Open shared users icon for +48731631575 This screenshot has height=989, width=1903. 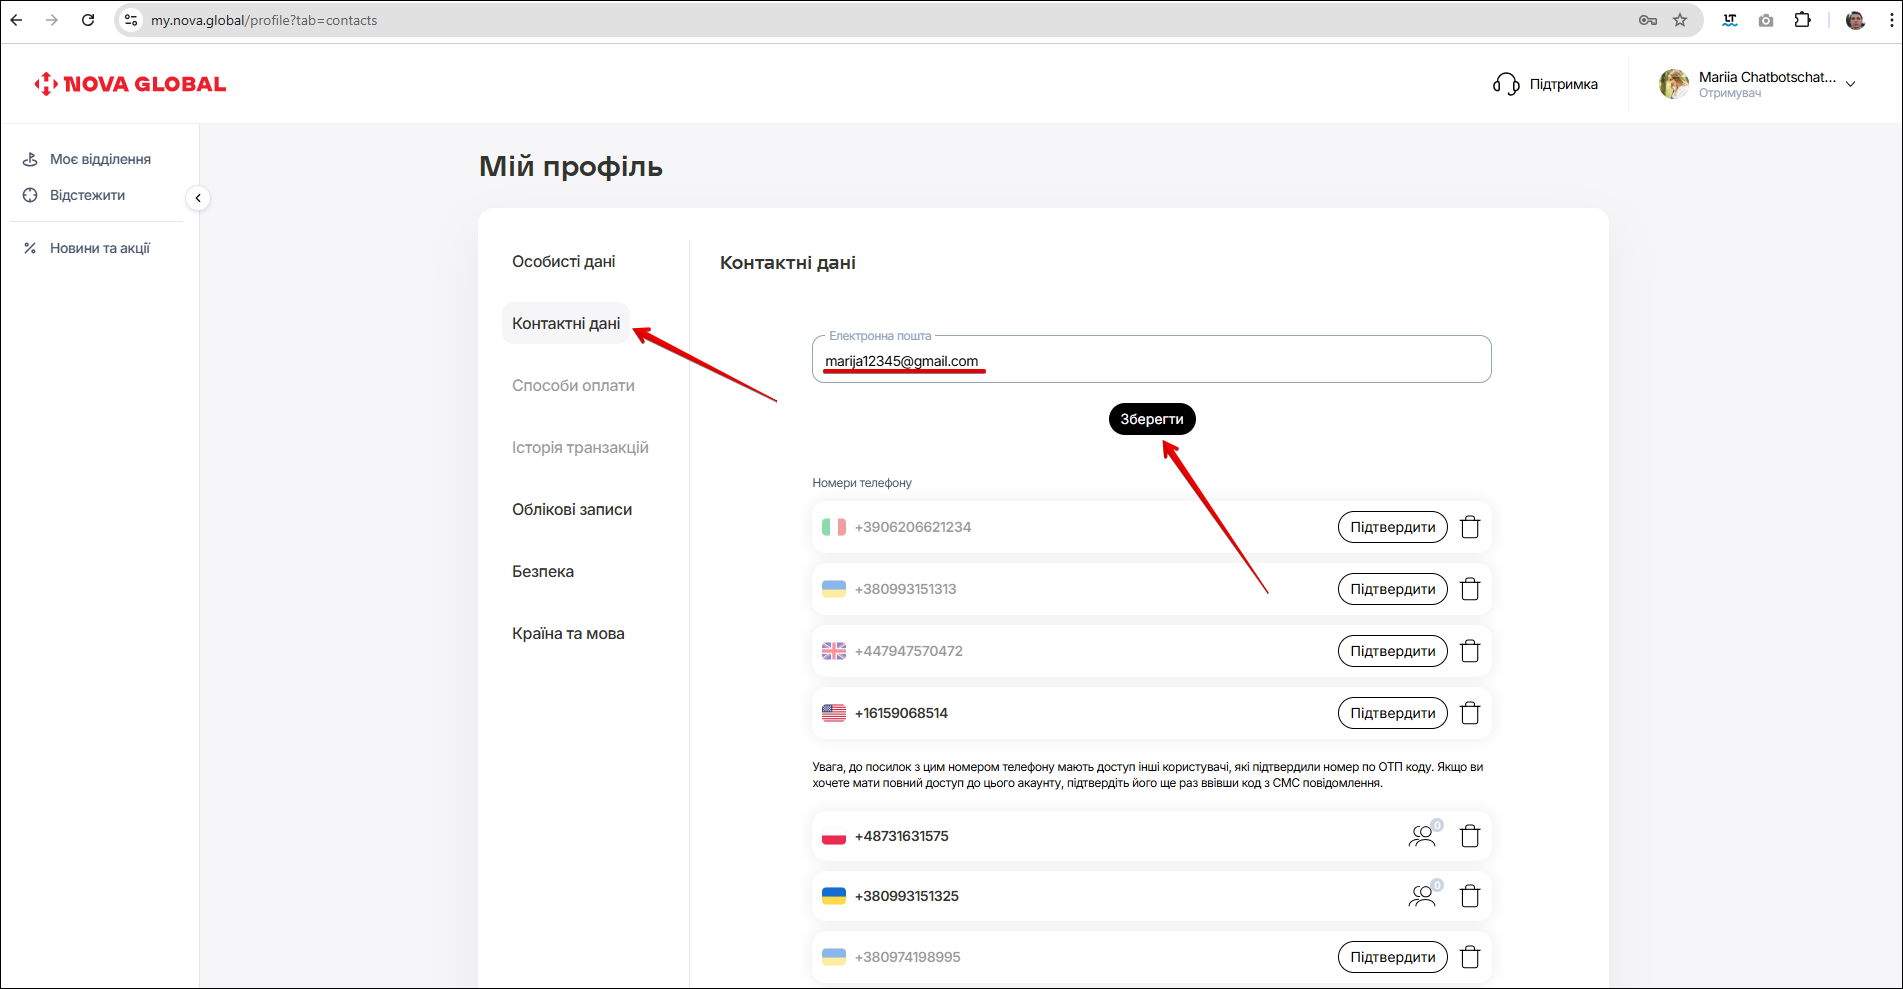tap(1422, 836)
